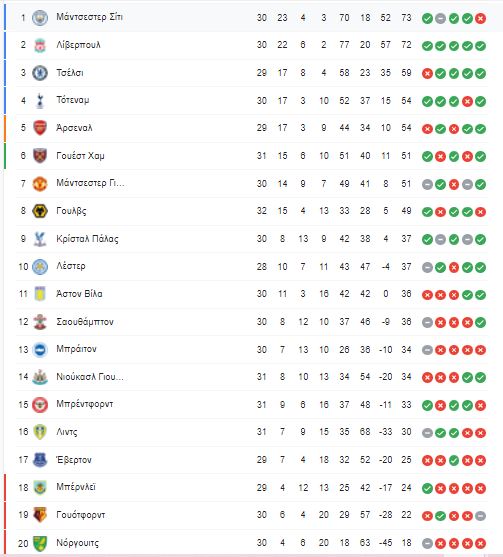Click the truncated Μάντσεστερ Γι... name
Viewport: 503px width, 557px height.
point(91,183)
